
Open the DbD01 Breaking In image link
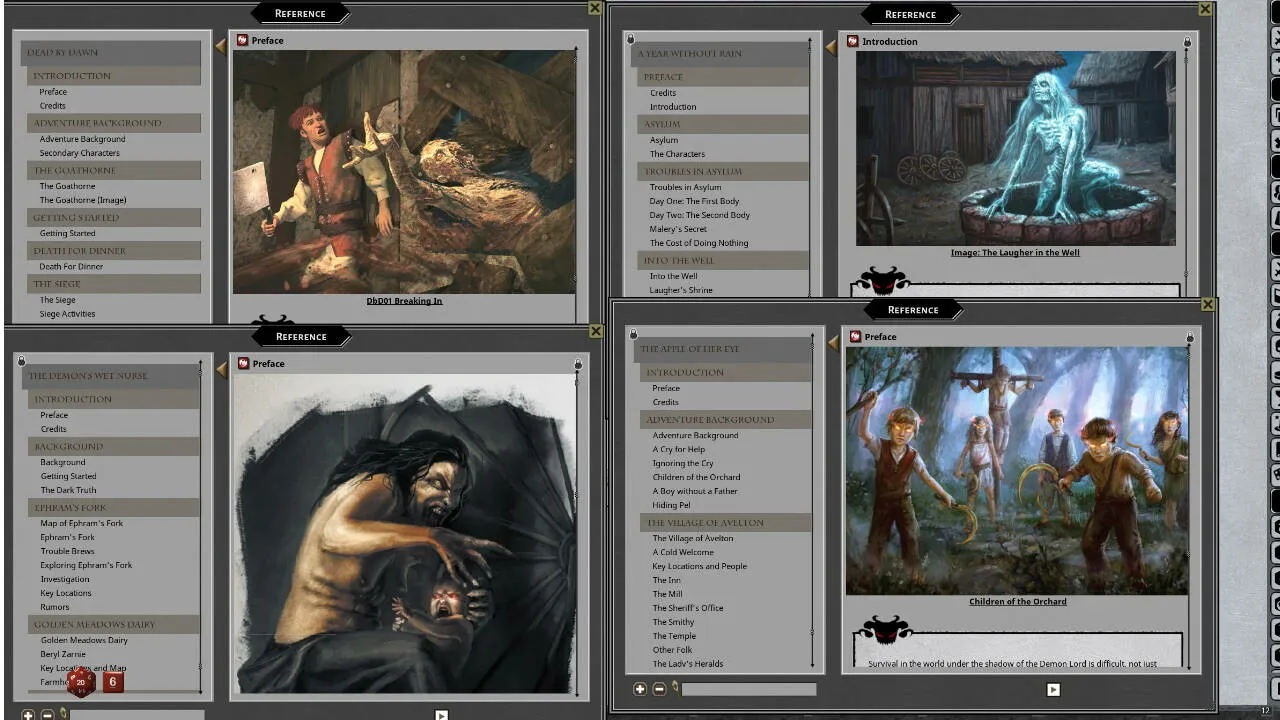404,300
